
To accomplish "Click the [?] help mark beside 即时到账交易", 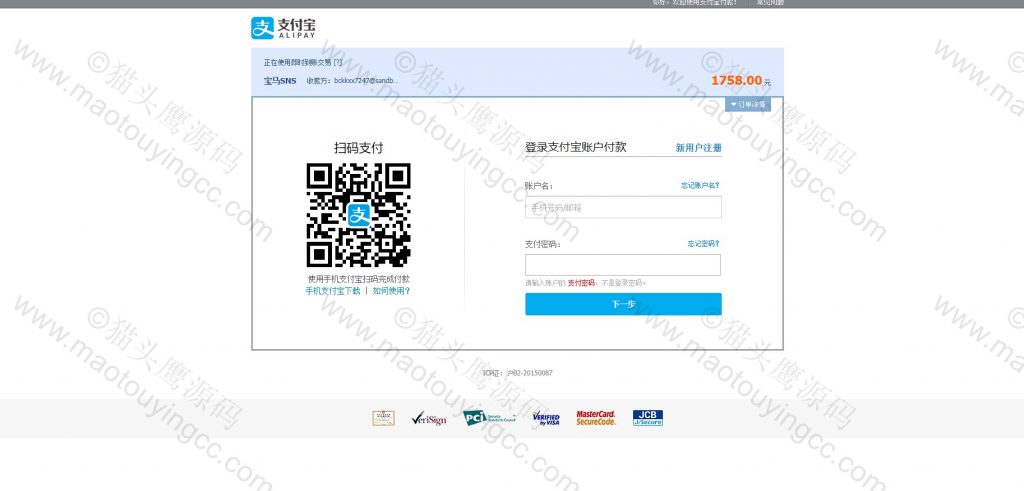I will tap(338, 63).
